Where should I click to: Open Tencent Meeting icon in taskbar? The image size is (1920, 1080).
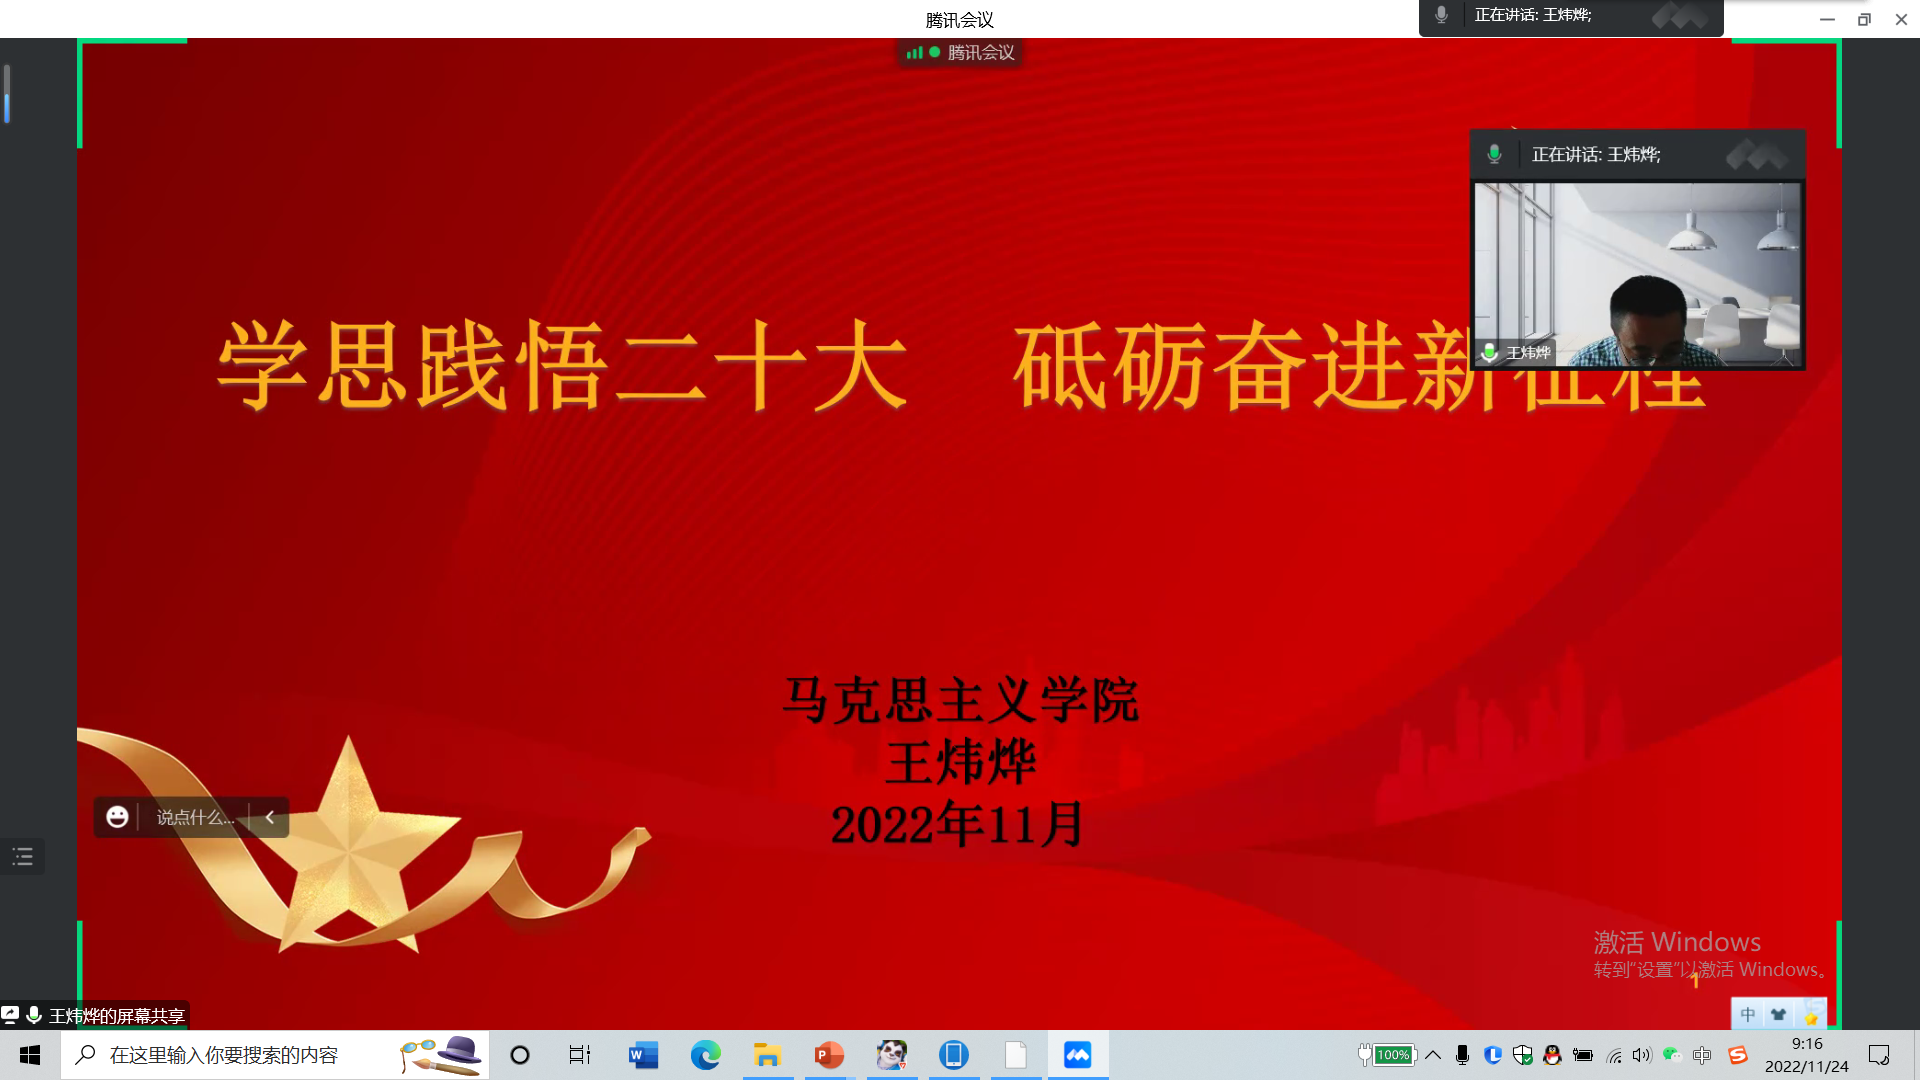pos(1077,1055)
